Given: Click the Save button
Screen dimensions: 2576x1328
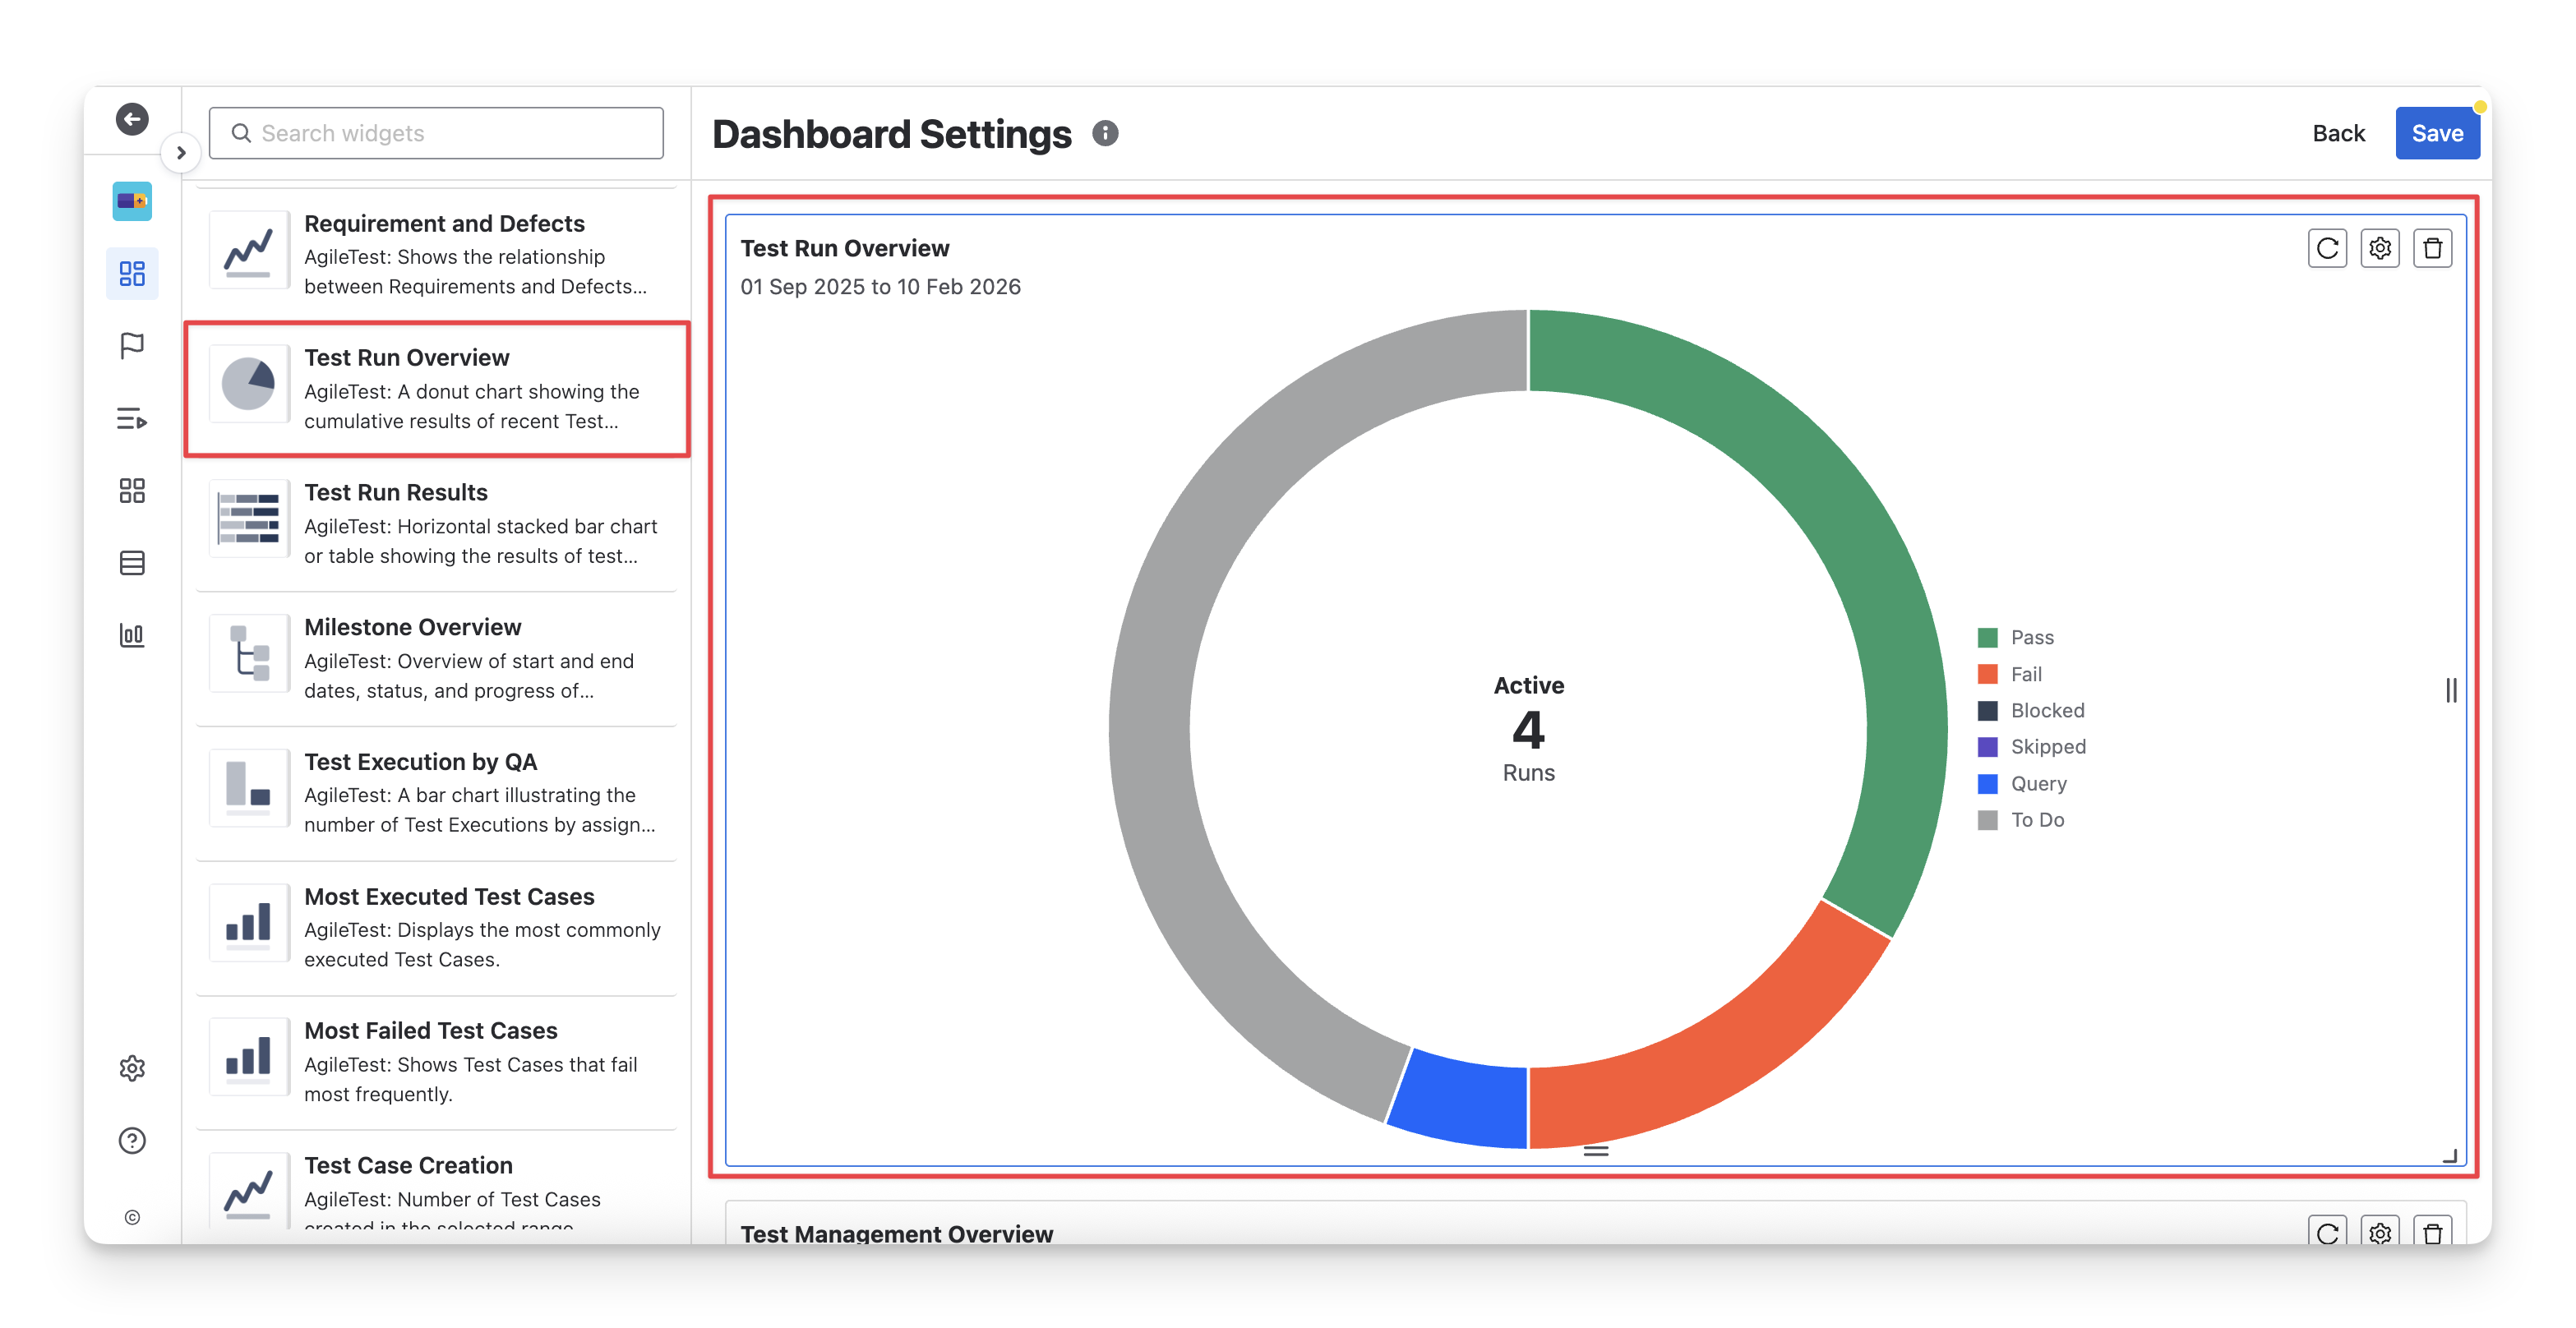Looking at the screenshot, I should (x=2436, y=133).
